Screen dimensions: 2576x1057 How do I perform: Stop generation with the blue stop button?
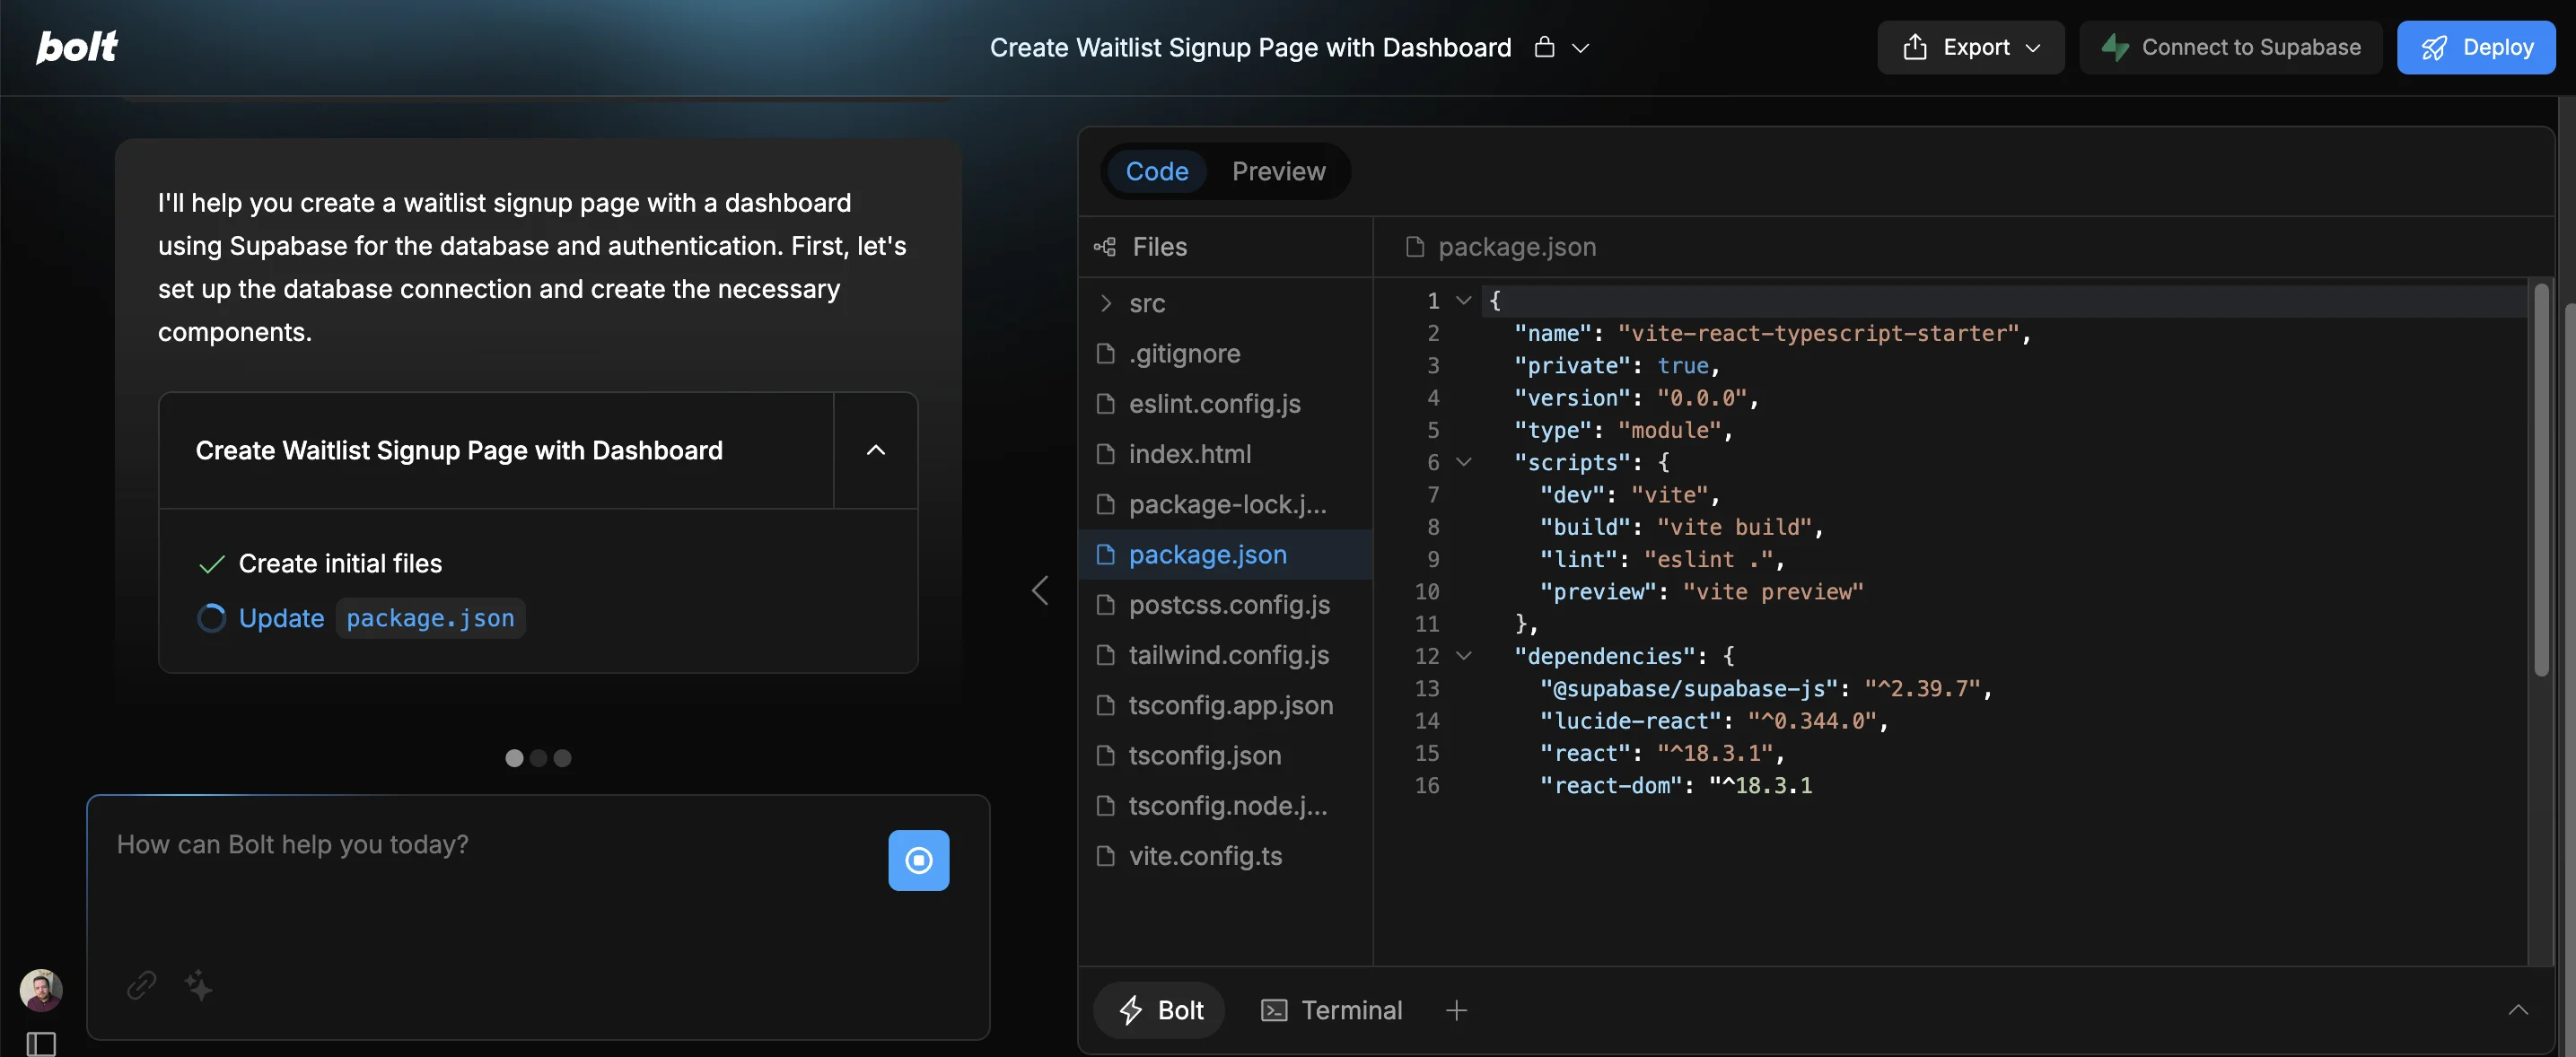(918, 860)
